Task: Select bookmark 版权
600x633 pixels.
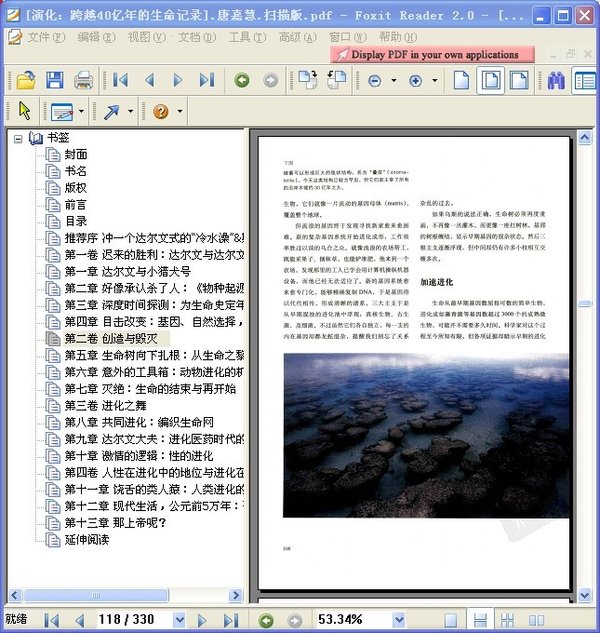Action: 76,188
